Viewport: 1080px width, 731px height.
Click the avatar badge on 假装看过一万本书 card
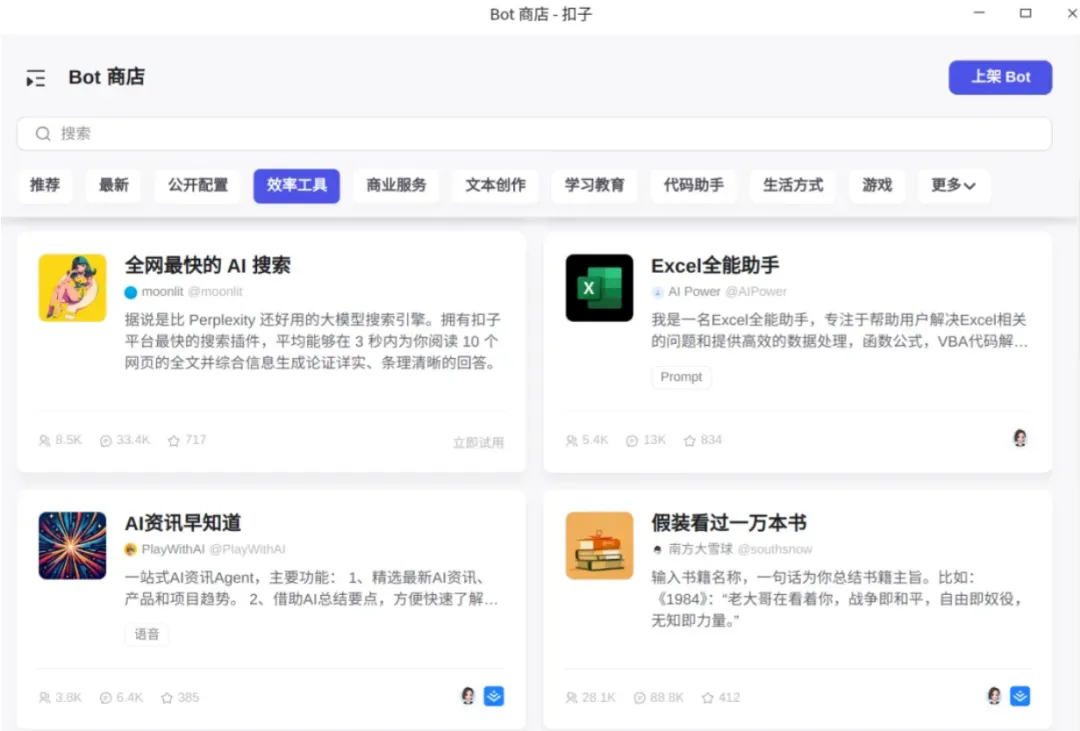click(x=994, y=696)
